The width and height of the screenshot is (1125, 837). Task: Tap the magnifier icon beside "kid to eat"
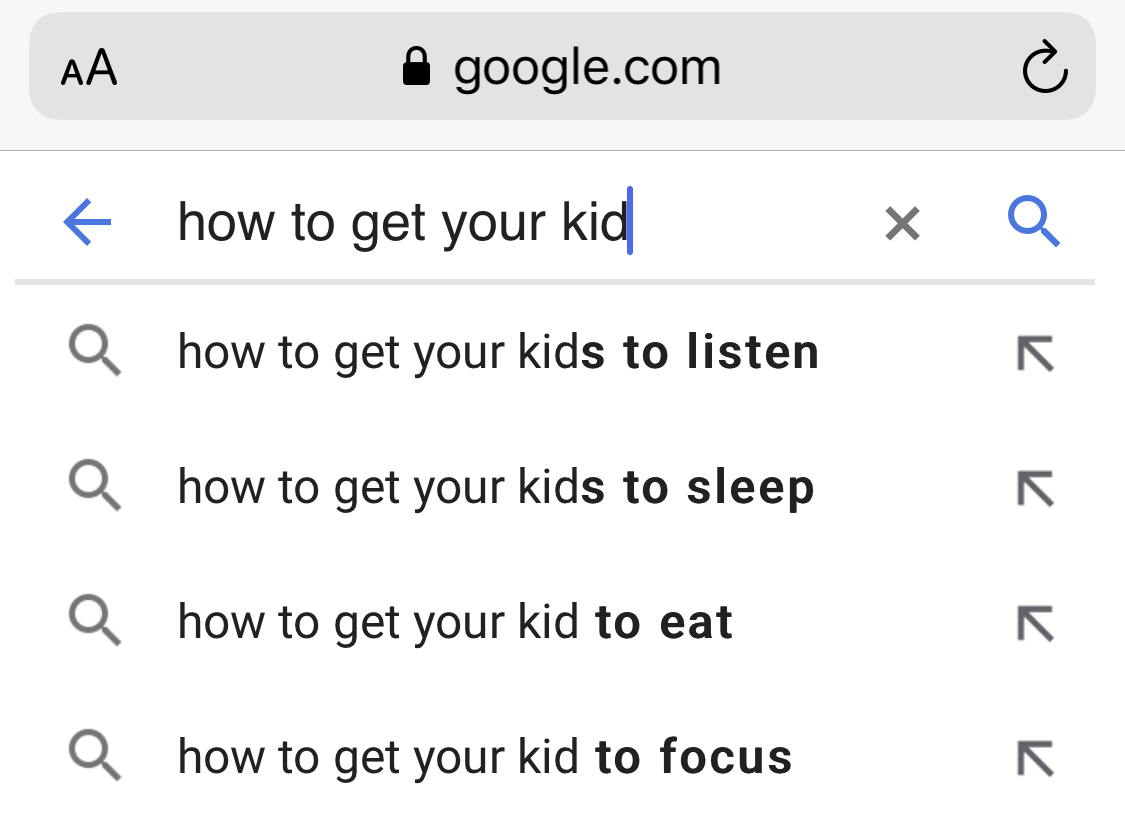(x=95, y=623)
